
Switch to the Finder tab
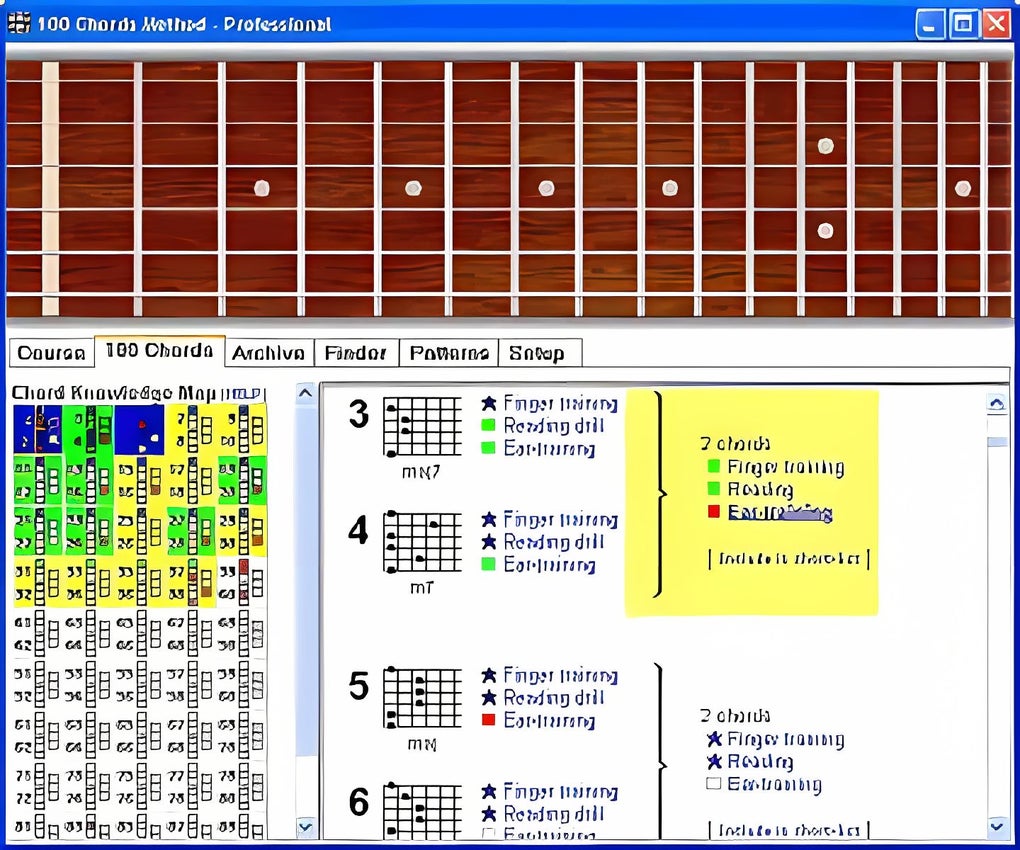[x=356, y=352]
